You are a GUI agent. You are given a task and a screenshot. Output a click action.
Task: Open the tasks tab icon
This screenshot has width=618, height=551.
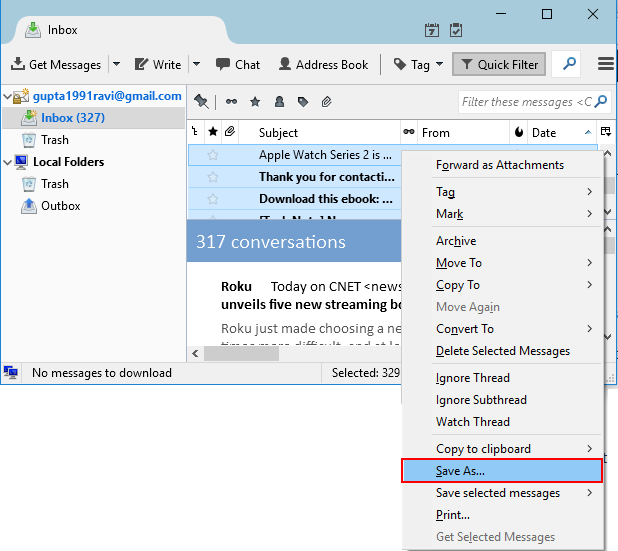[x=456, y=30]
